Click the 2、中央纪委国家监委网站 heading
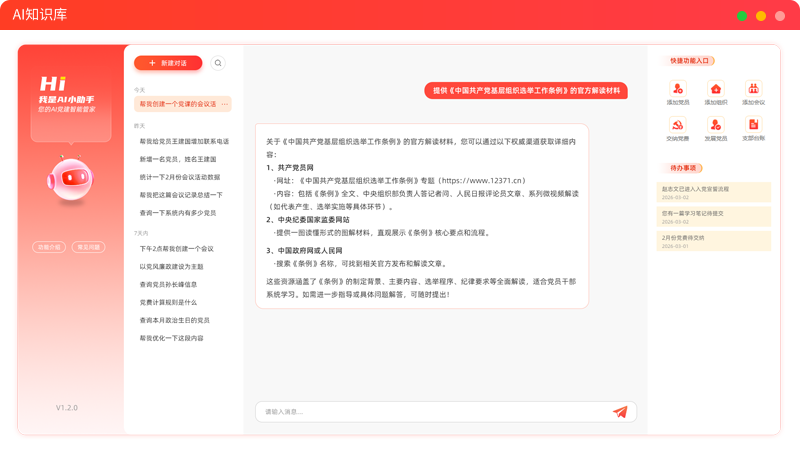This screenshot has height=450, width=800. [x=308, y=220]
